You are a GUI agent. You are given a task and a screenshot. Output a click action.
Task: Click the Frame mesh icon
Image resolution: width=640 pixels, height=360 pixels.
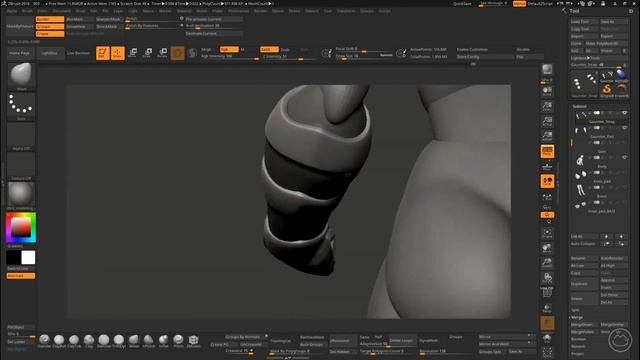(547, 233)
